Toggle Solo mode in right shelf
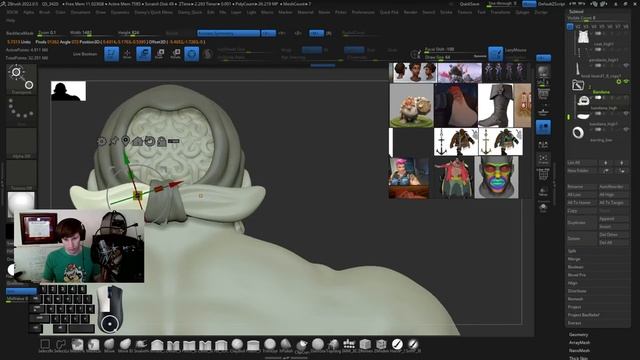Screen dimensions: 640x360 tap(543, 208)
